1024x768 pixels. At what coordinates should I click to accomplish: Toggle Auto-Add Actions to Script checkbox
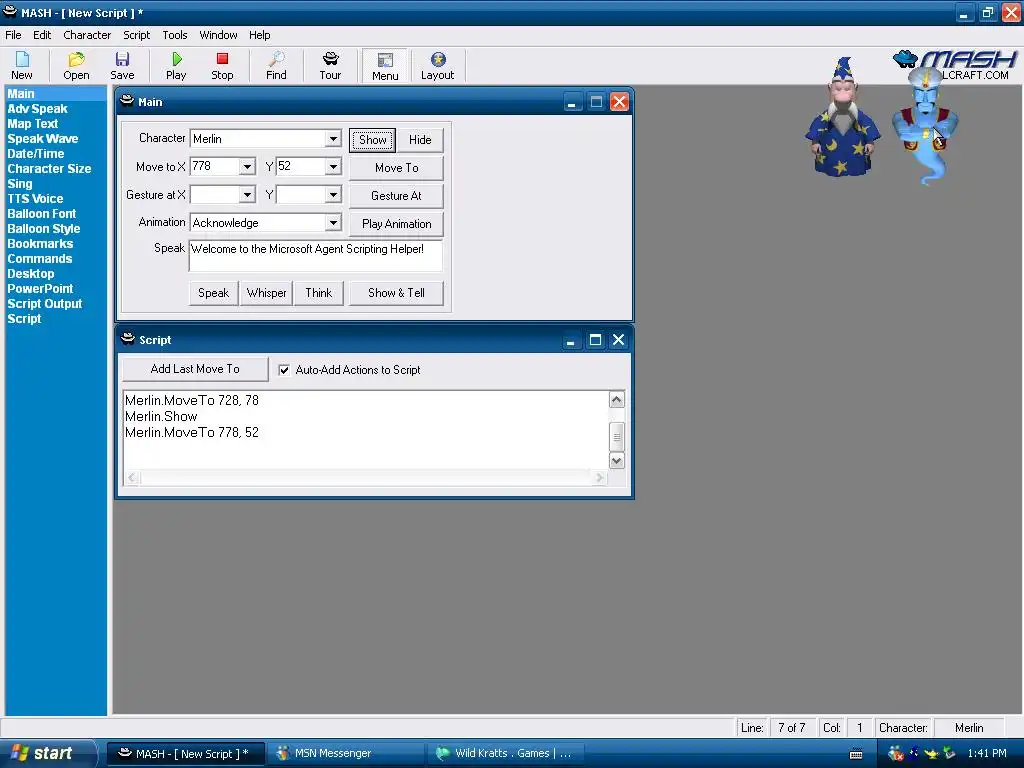pyautogui.click(x=284, y=370)
